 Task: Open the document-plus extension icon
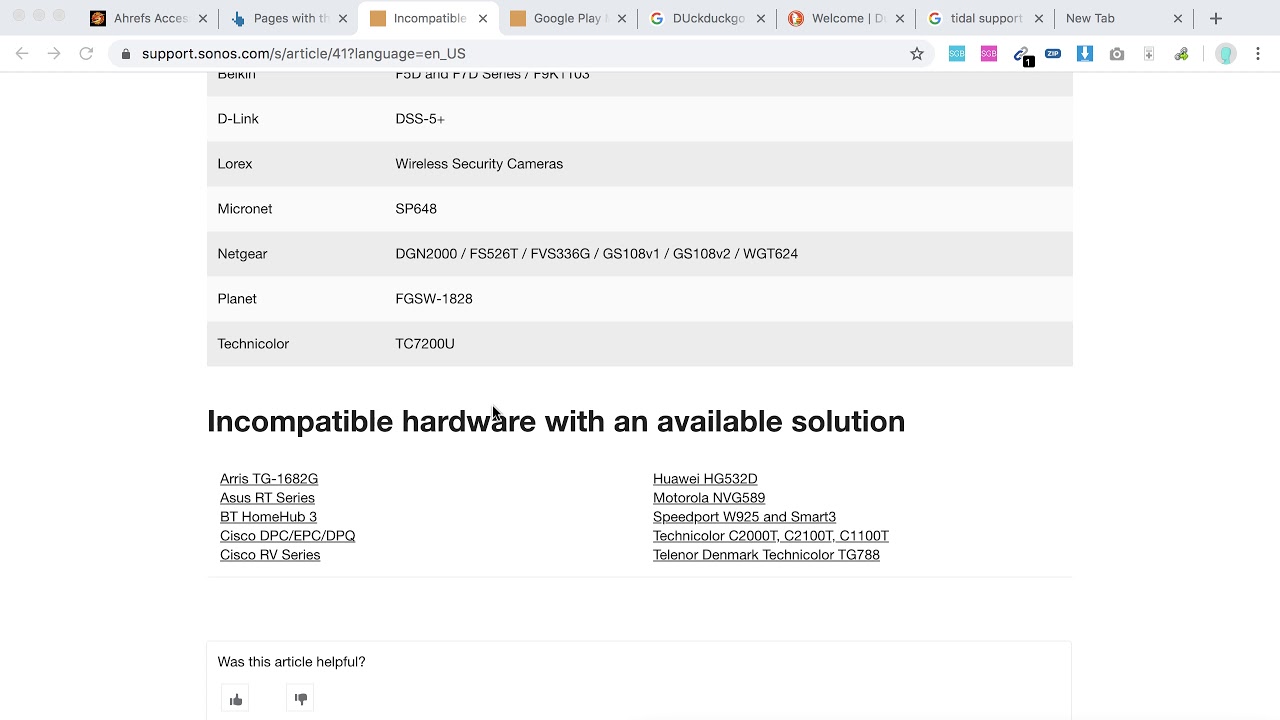click(1149, 54)
